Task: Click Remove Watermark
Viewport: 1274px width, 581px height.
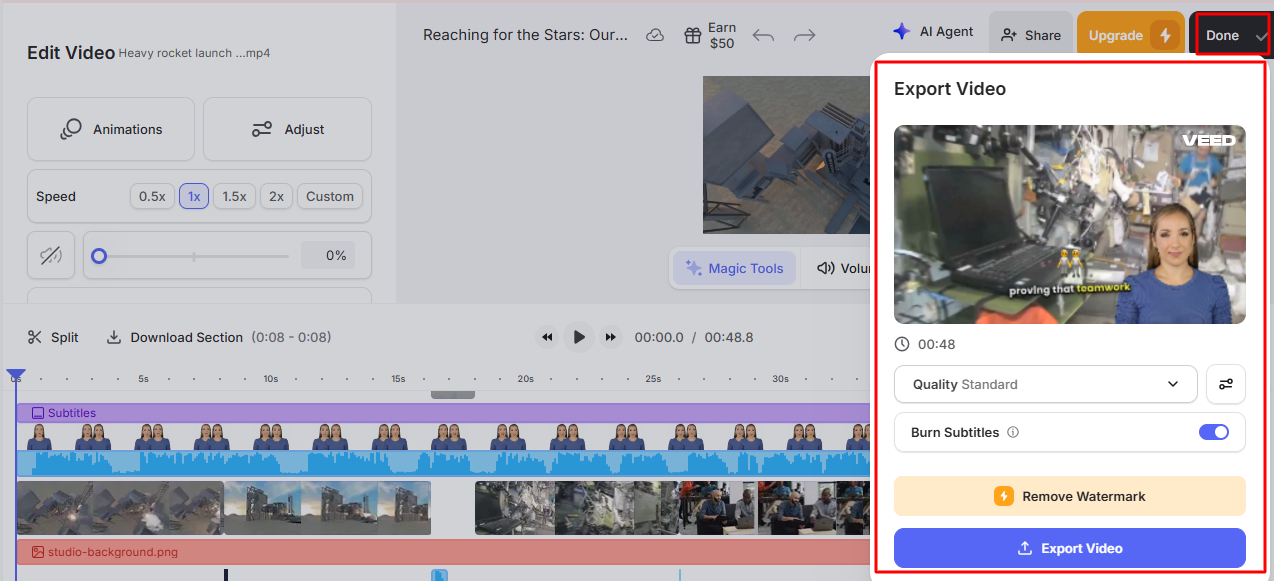Action: click(x=1069, y=496)
